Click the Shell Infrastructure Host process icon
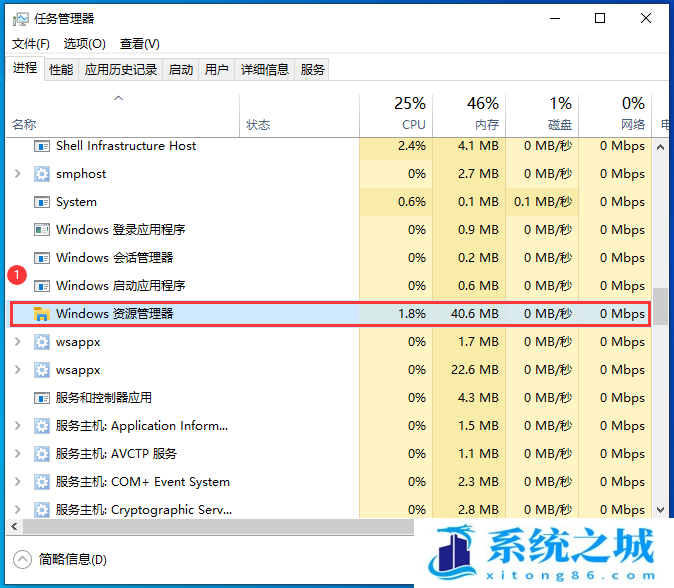Screen dimensions: 674x588 tap(42, 146)
